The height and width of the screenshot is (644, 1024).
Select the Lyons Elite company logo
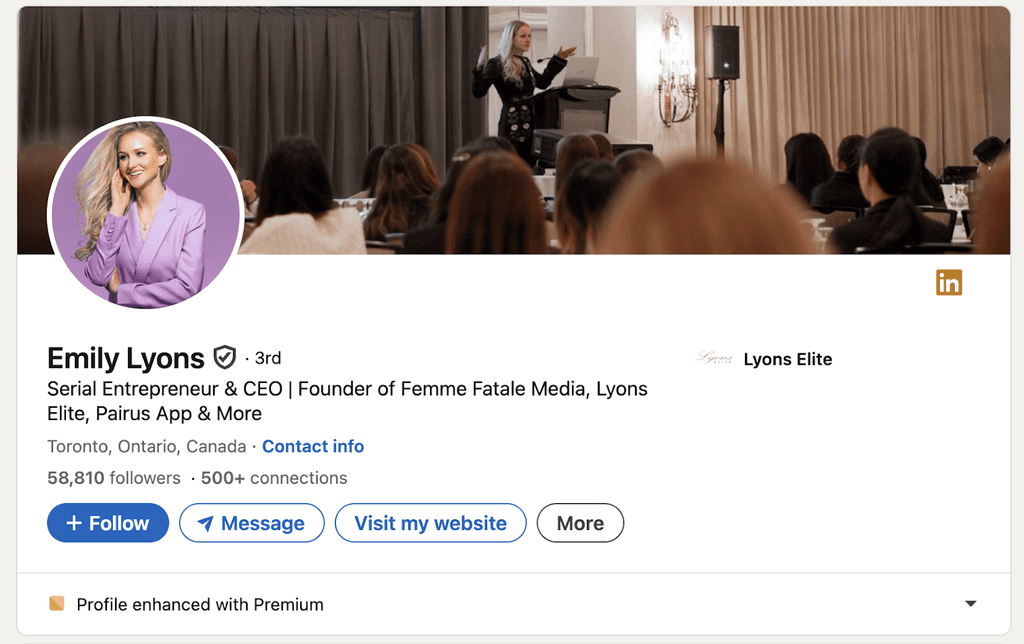click(716, 358)
